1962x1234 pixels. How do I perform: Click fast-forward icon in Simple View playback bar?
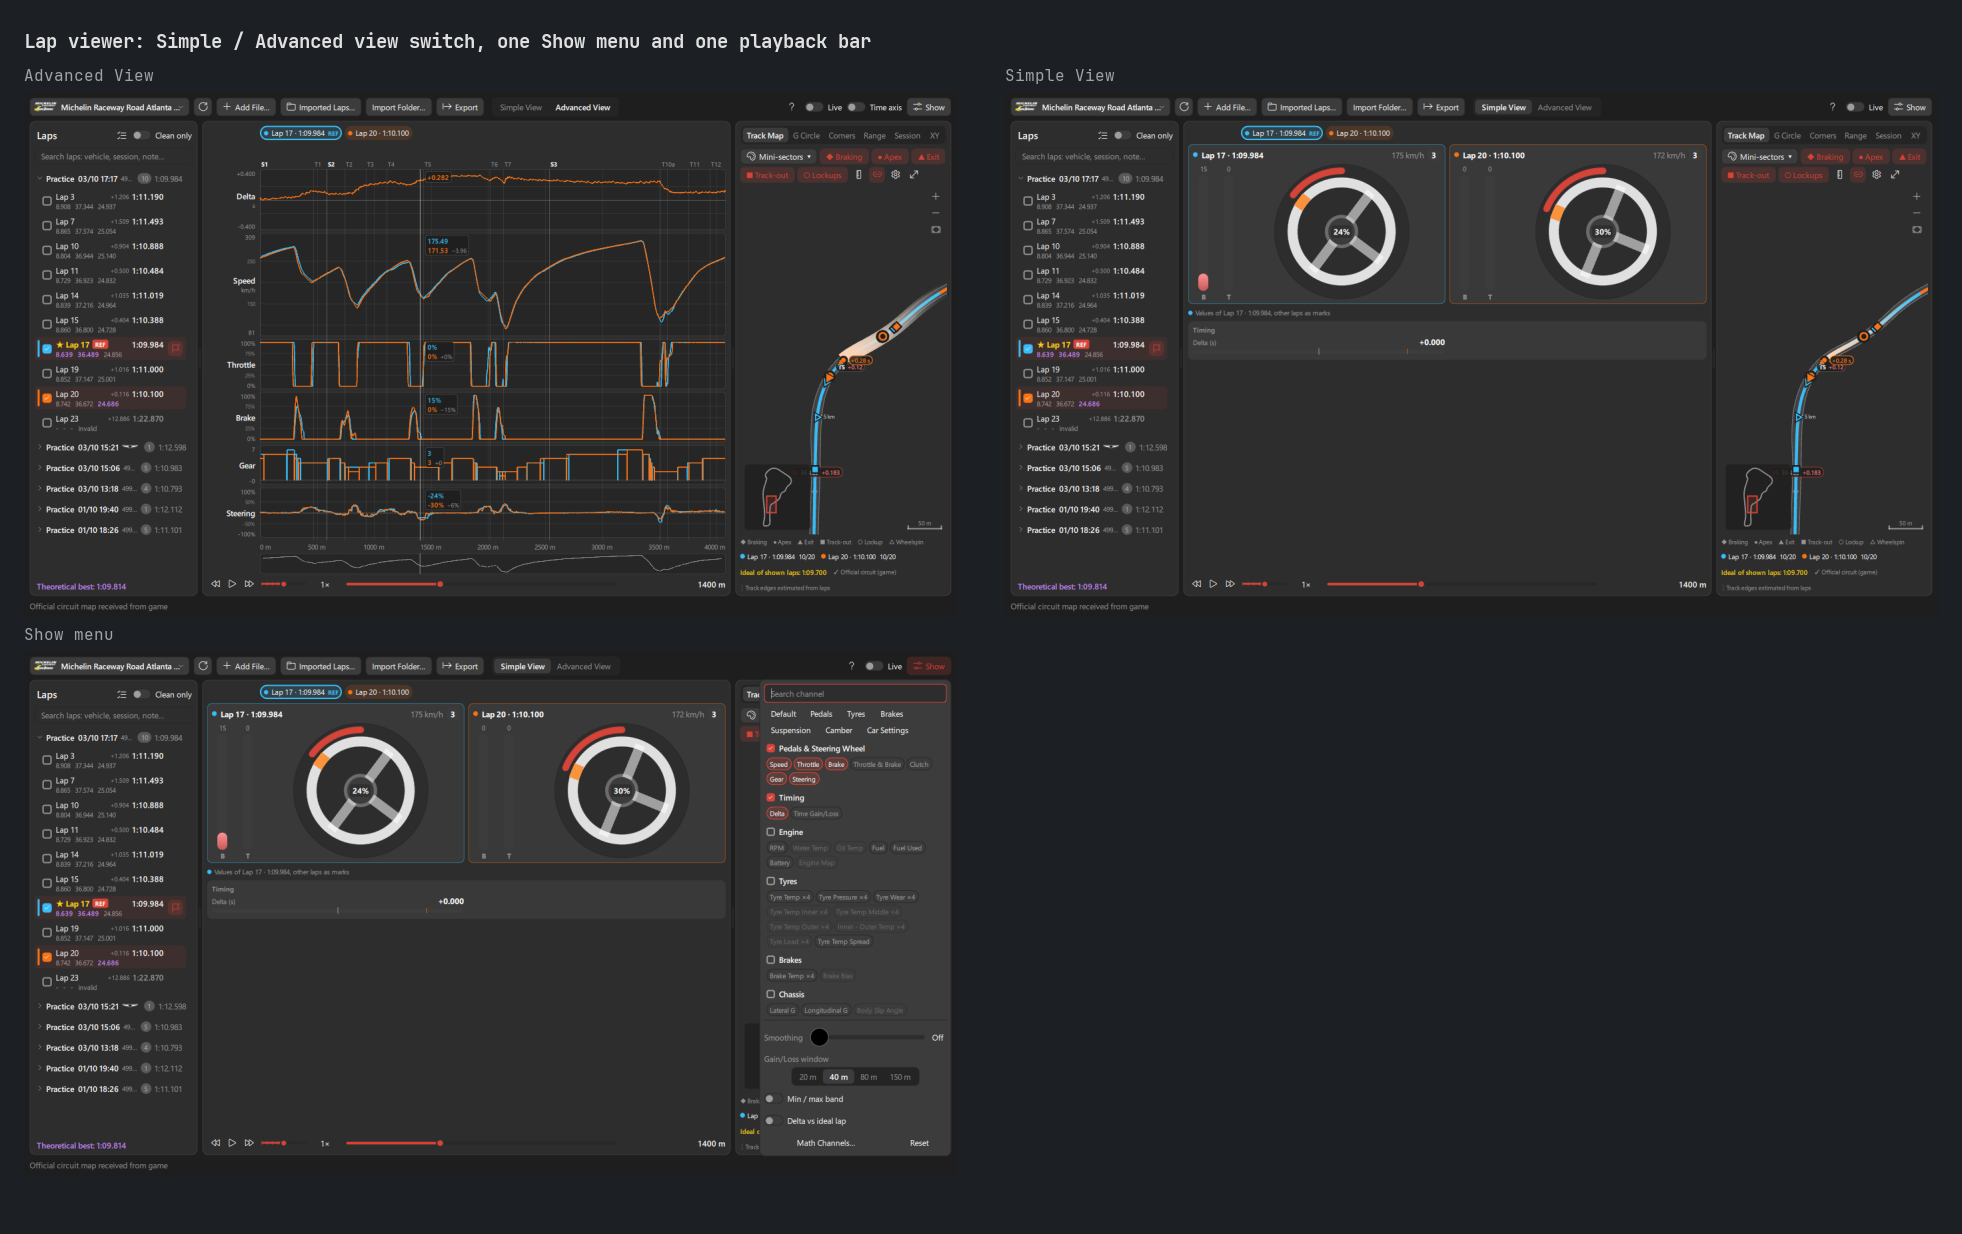pos(1230,584)
